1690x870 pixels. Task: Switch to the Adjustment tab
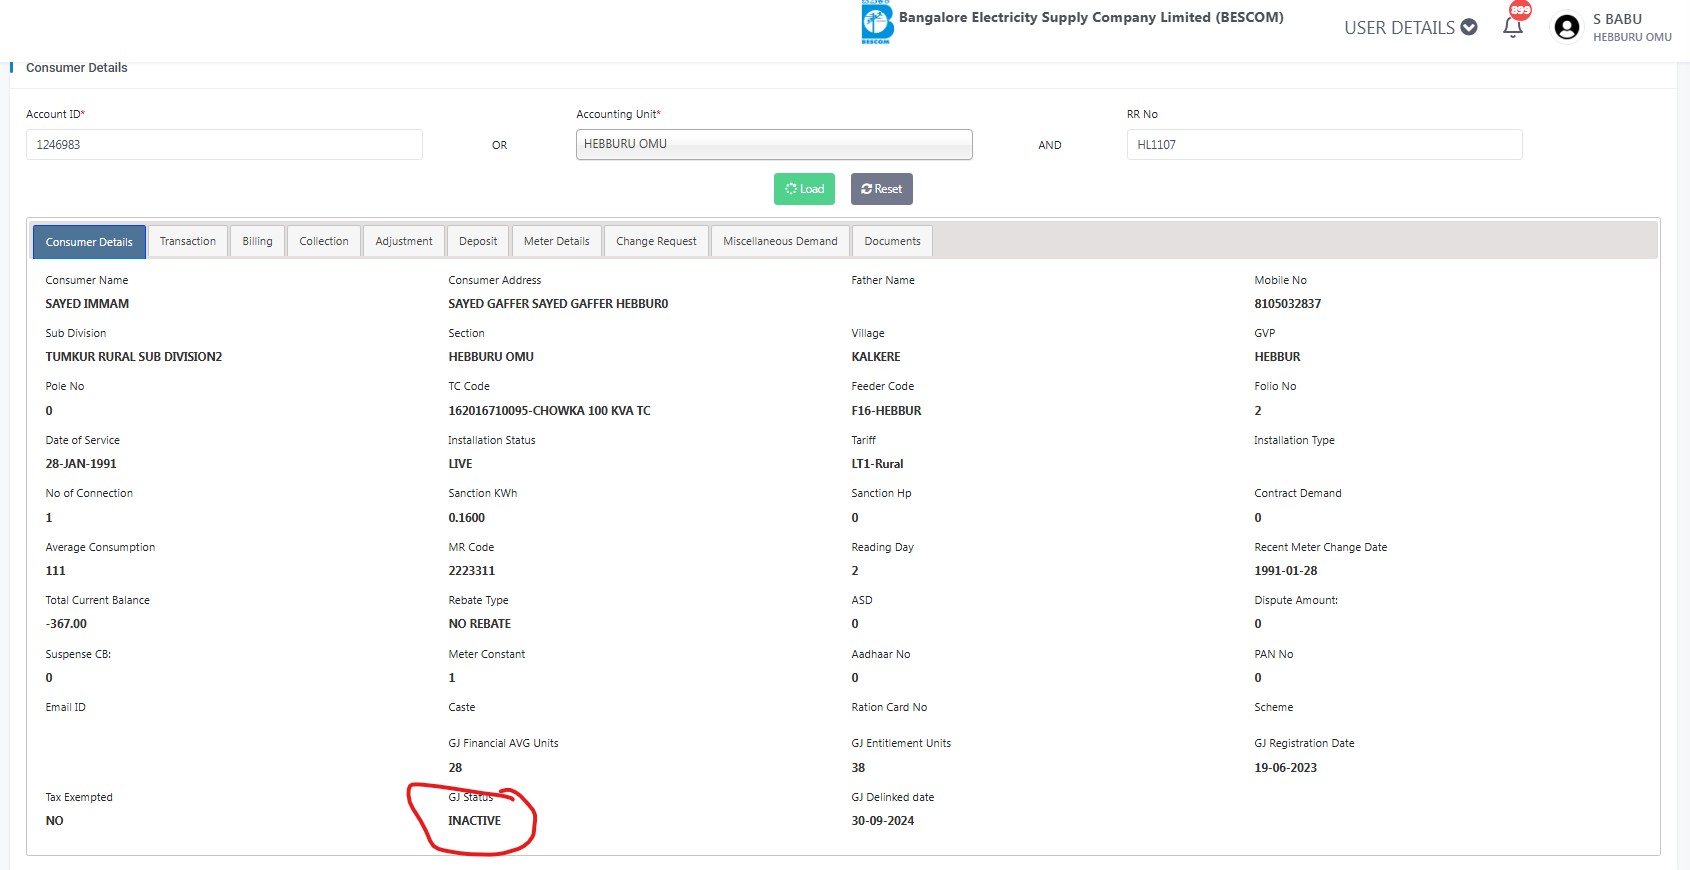point(404,241)
